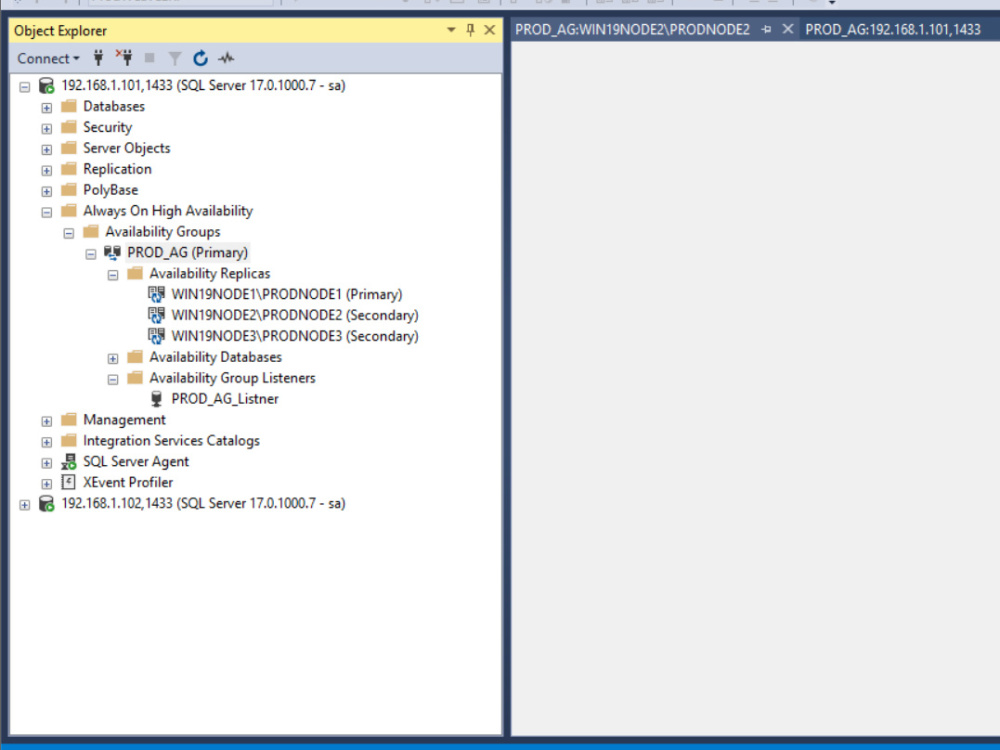Collapse the Availability Groups node

click(x=69, y=233)
